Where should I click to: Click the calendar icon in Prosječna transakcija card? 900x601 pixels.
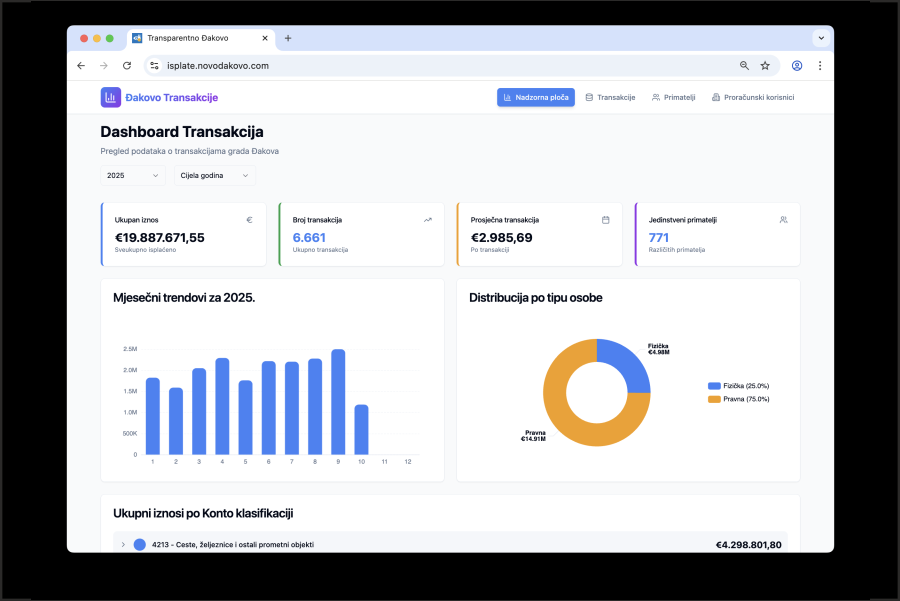605,219
